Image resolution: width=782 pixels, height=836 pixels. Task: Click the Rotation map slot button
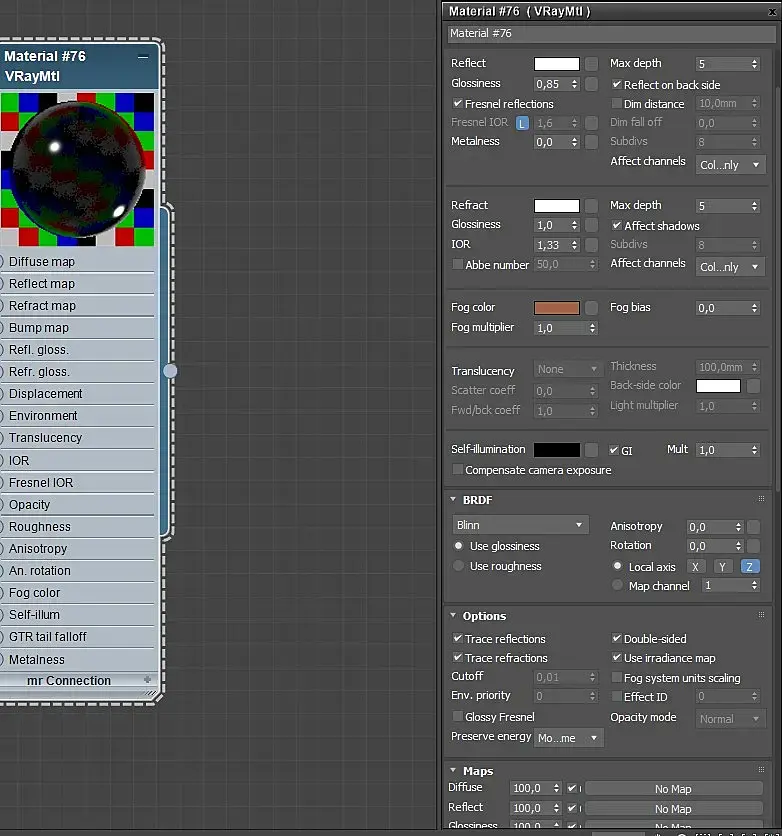[753, 546]
